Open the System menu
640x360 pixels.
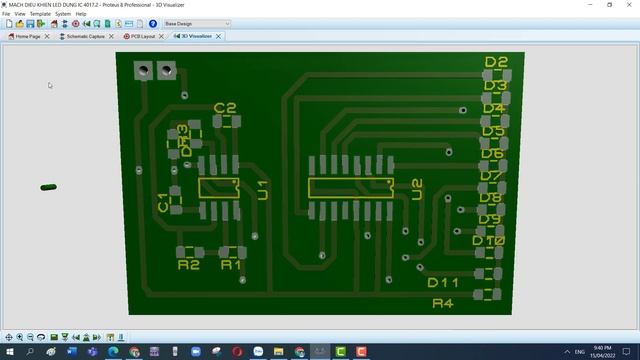pyautogui.click(x=63, y=14)
